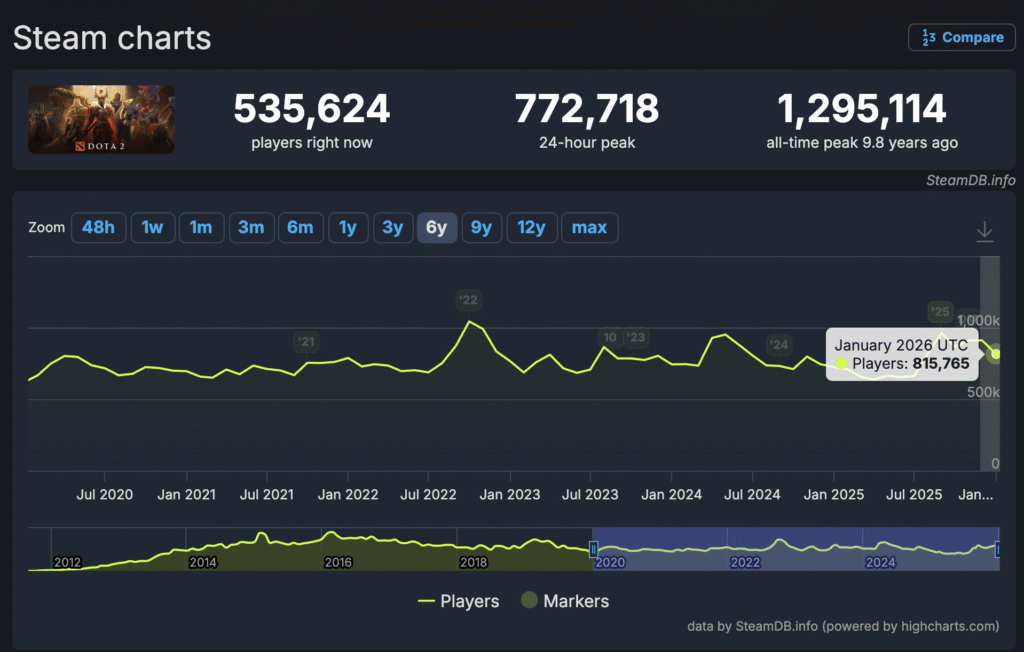Toggle Markers visibility in legend
The width and height of the screenshot is (1024, 652).
point(565,601)
